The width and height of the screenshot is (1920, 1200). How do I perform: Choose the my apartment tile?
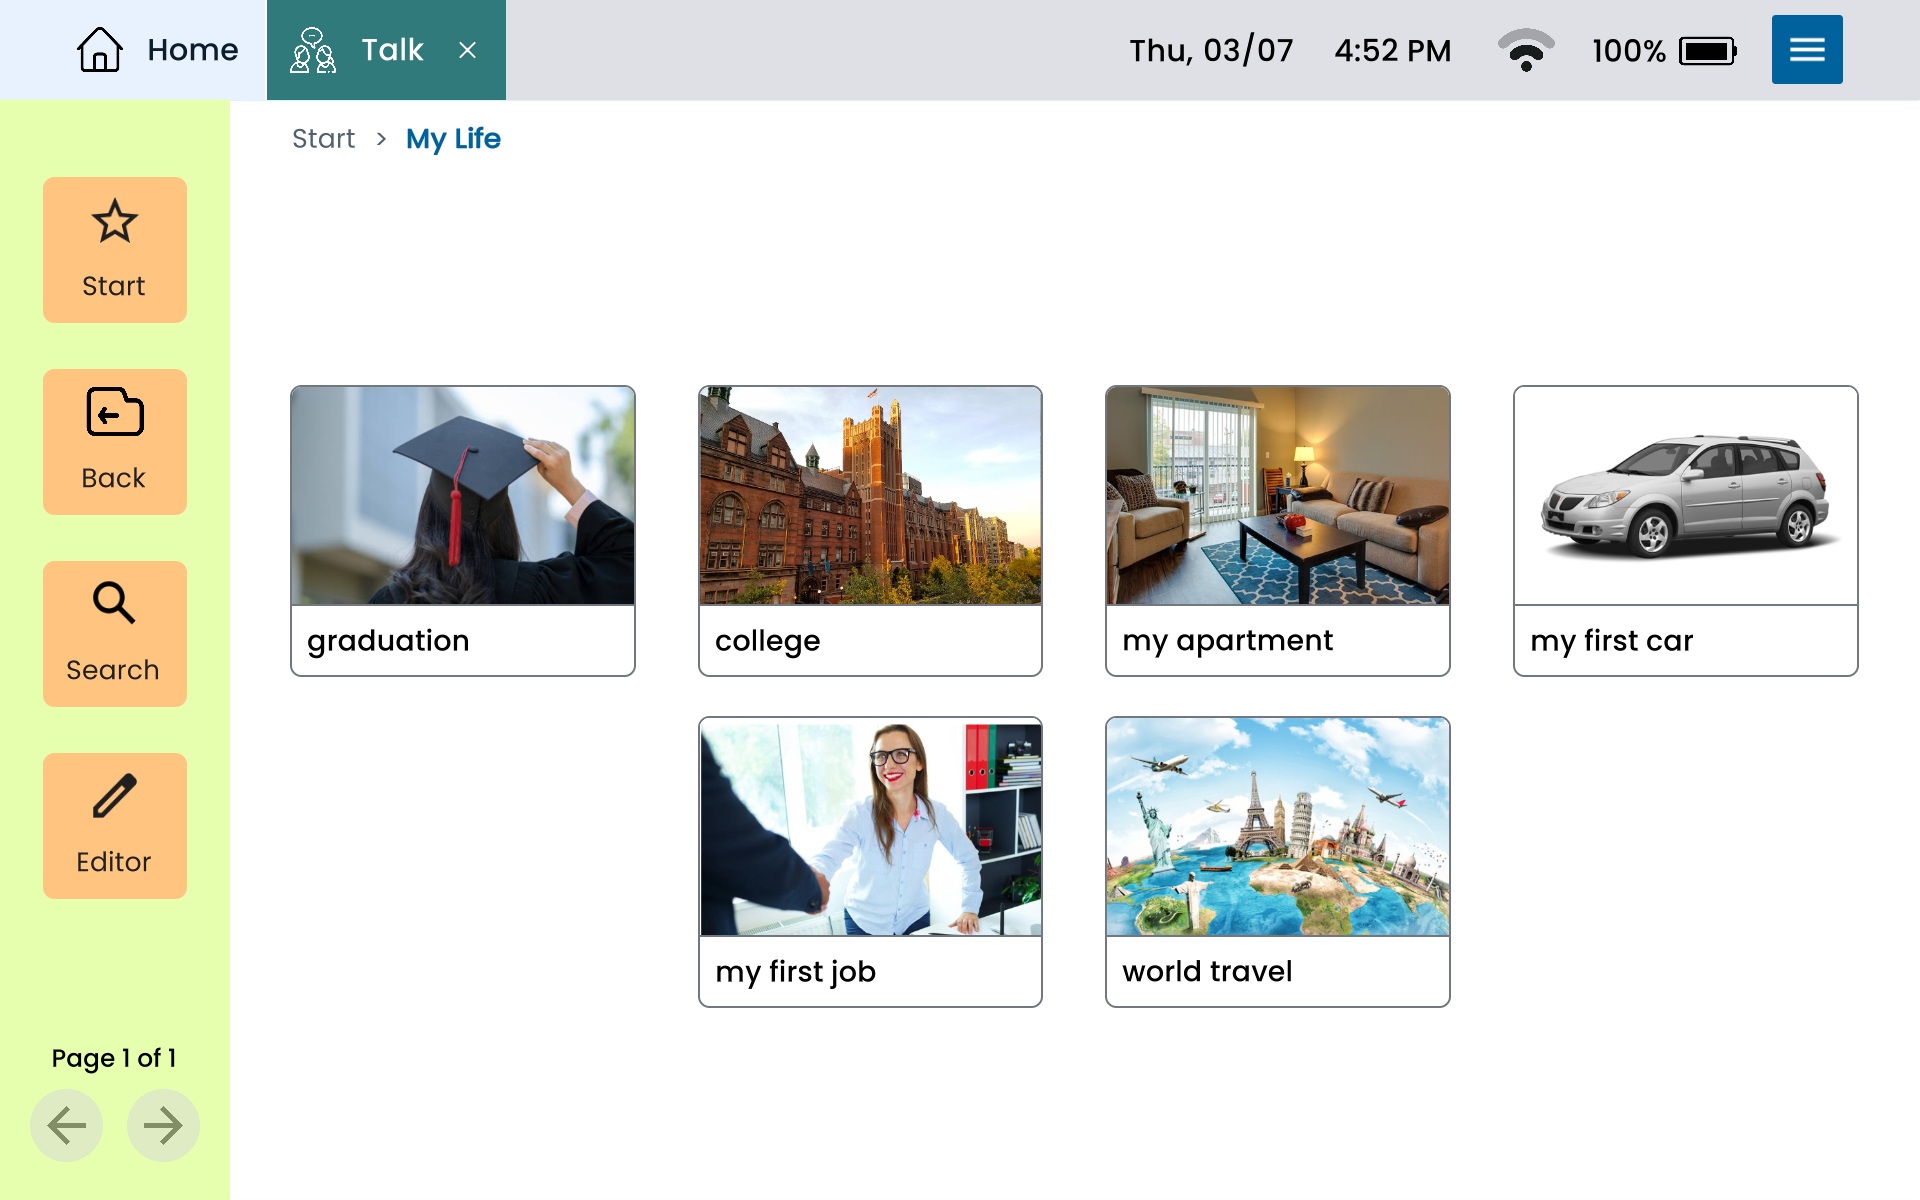1277,530
